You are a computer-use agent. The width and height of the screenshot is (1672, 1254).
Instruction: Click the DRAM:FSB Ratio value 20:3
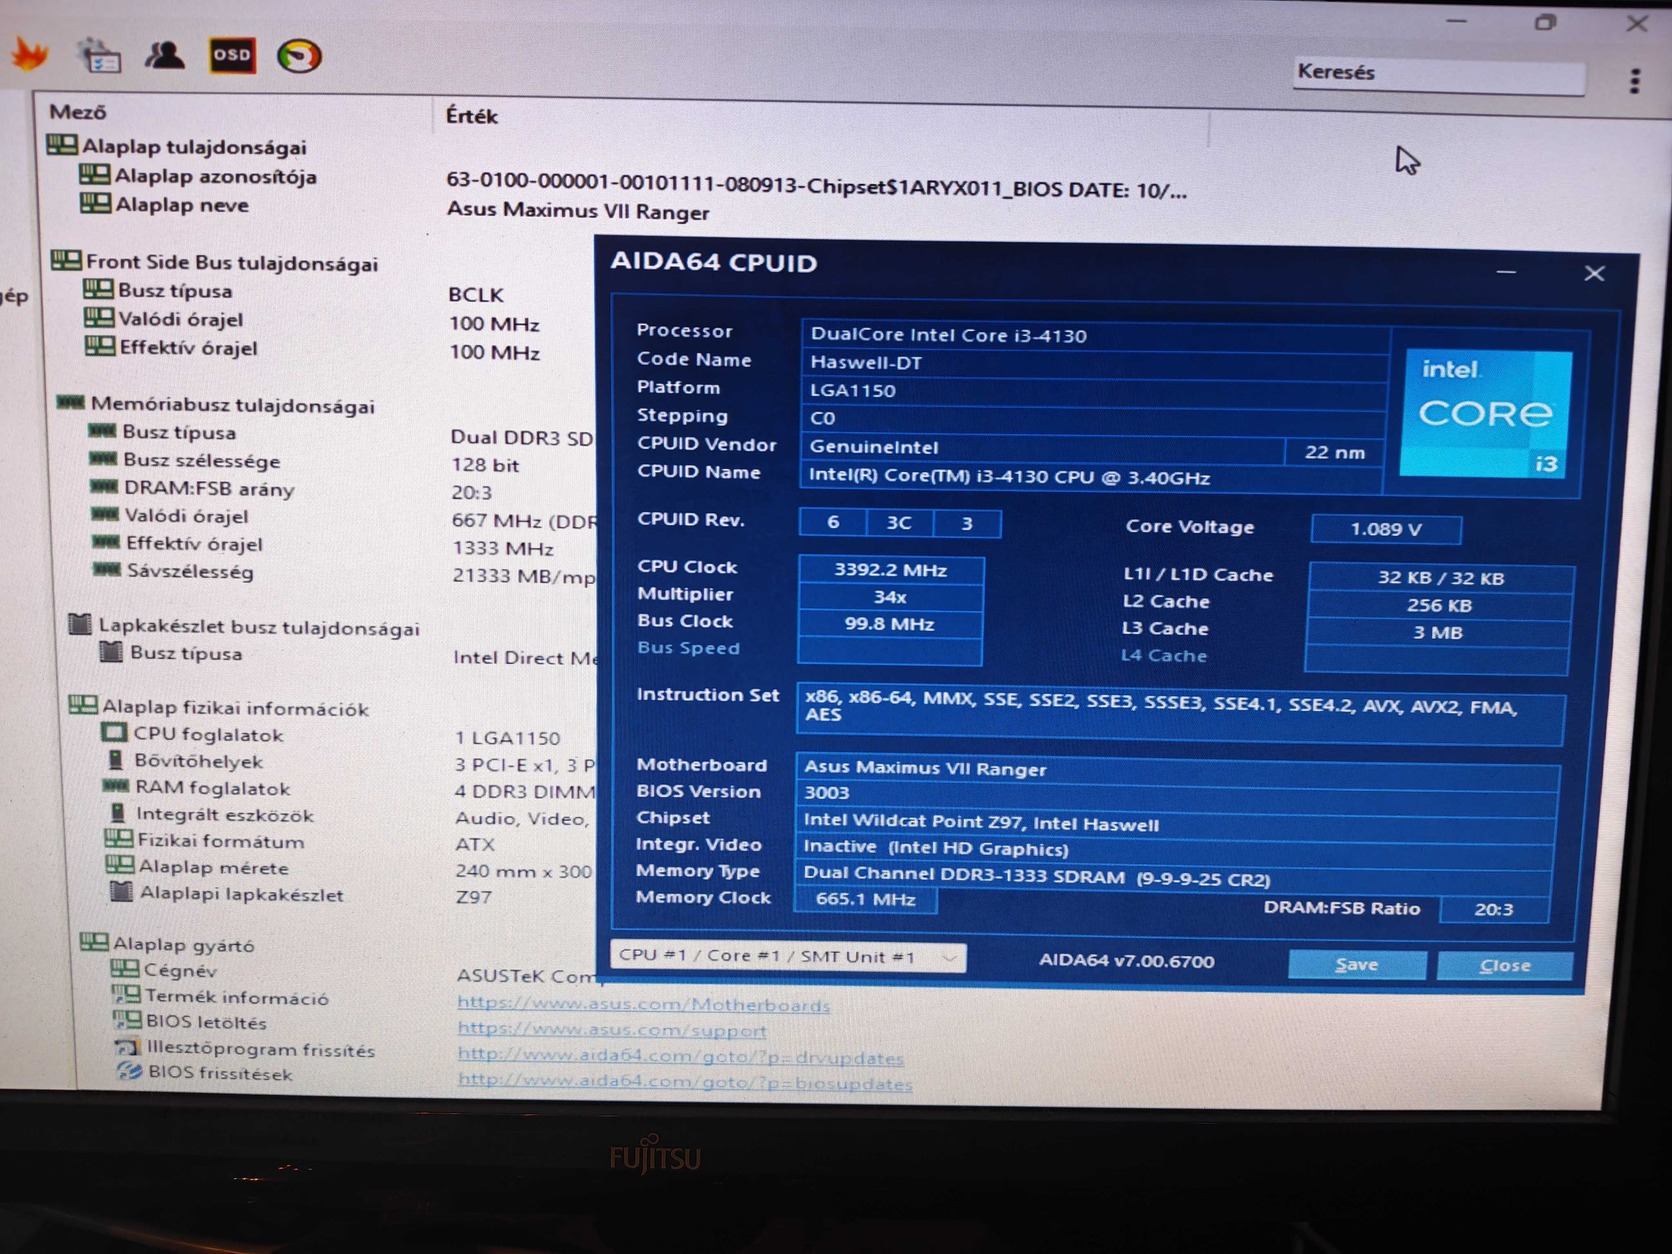(1494, 909)
